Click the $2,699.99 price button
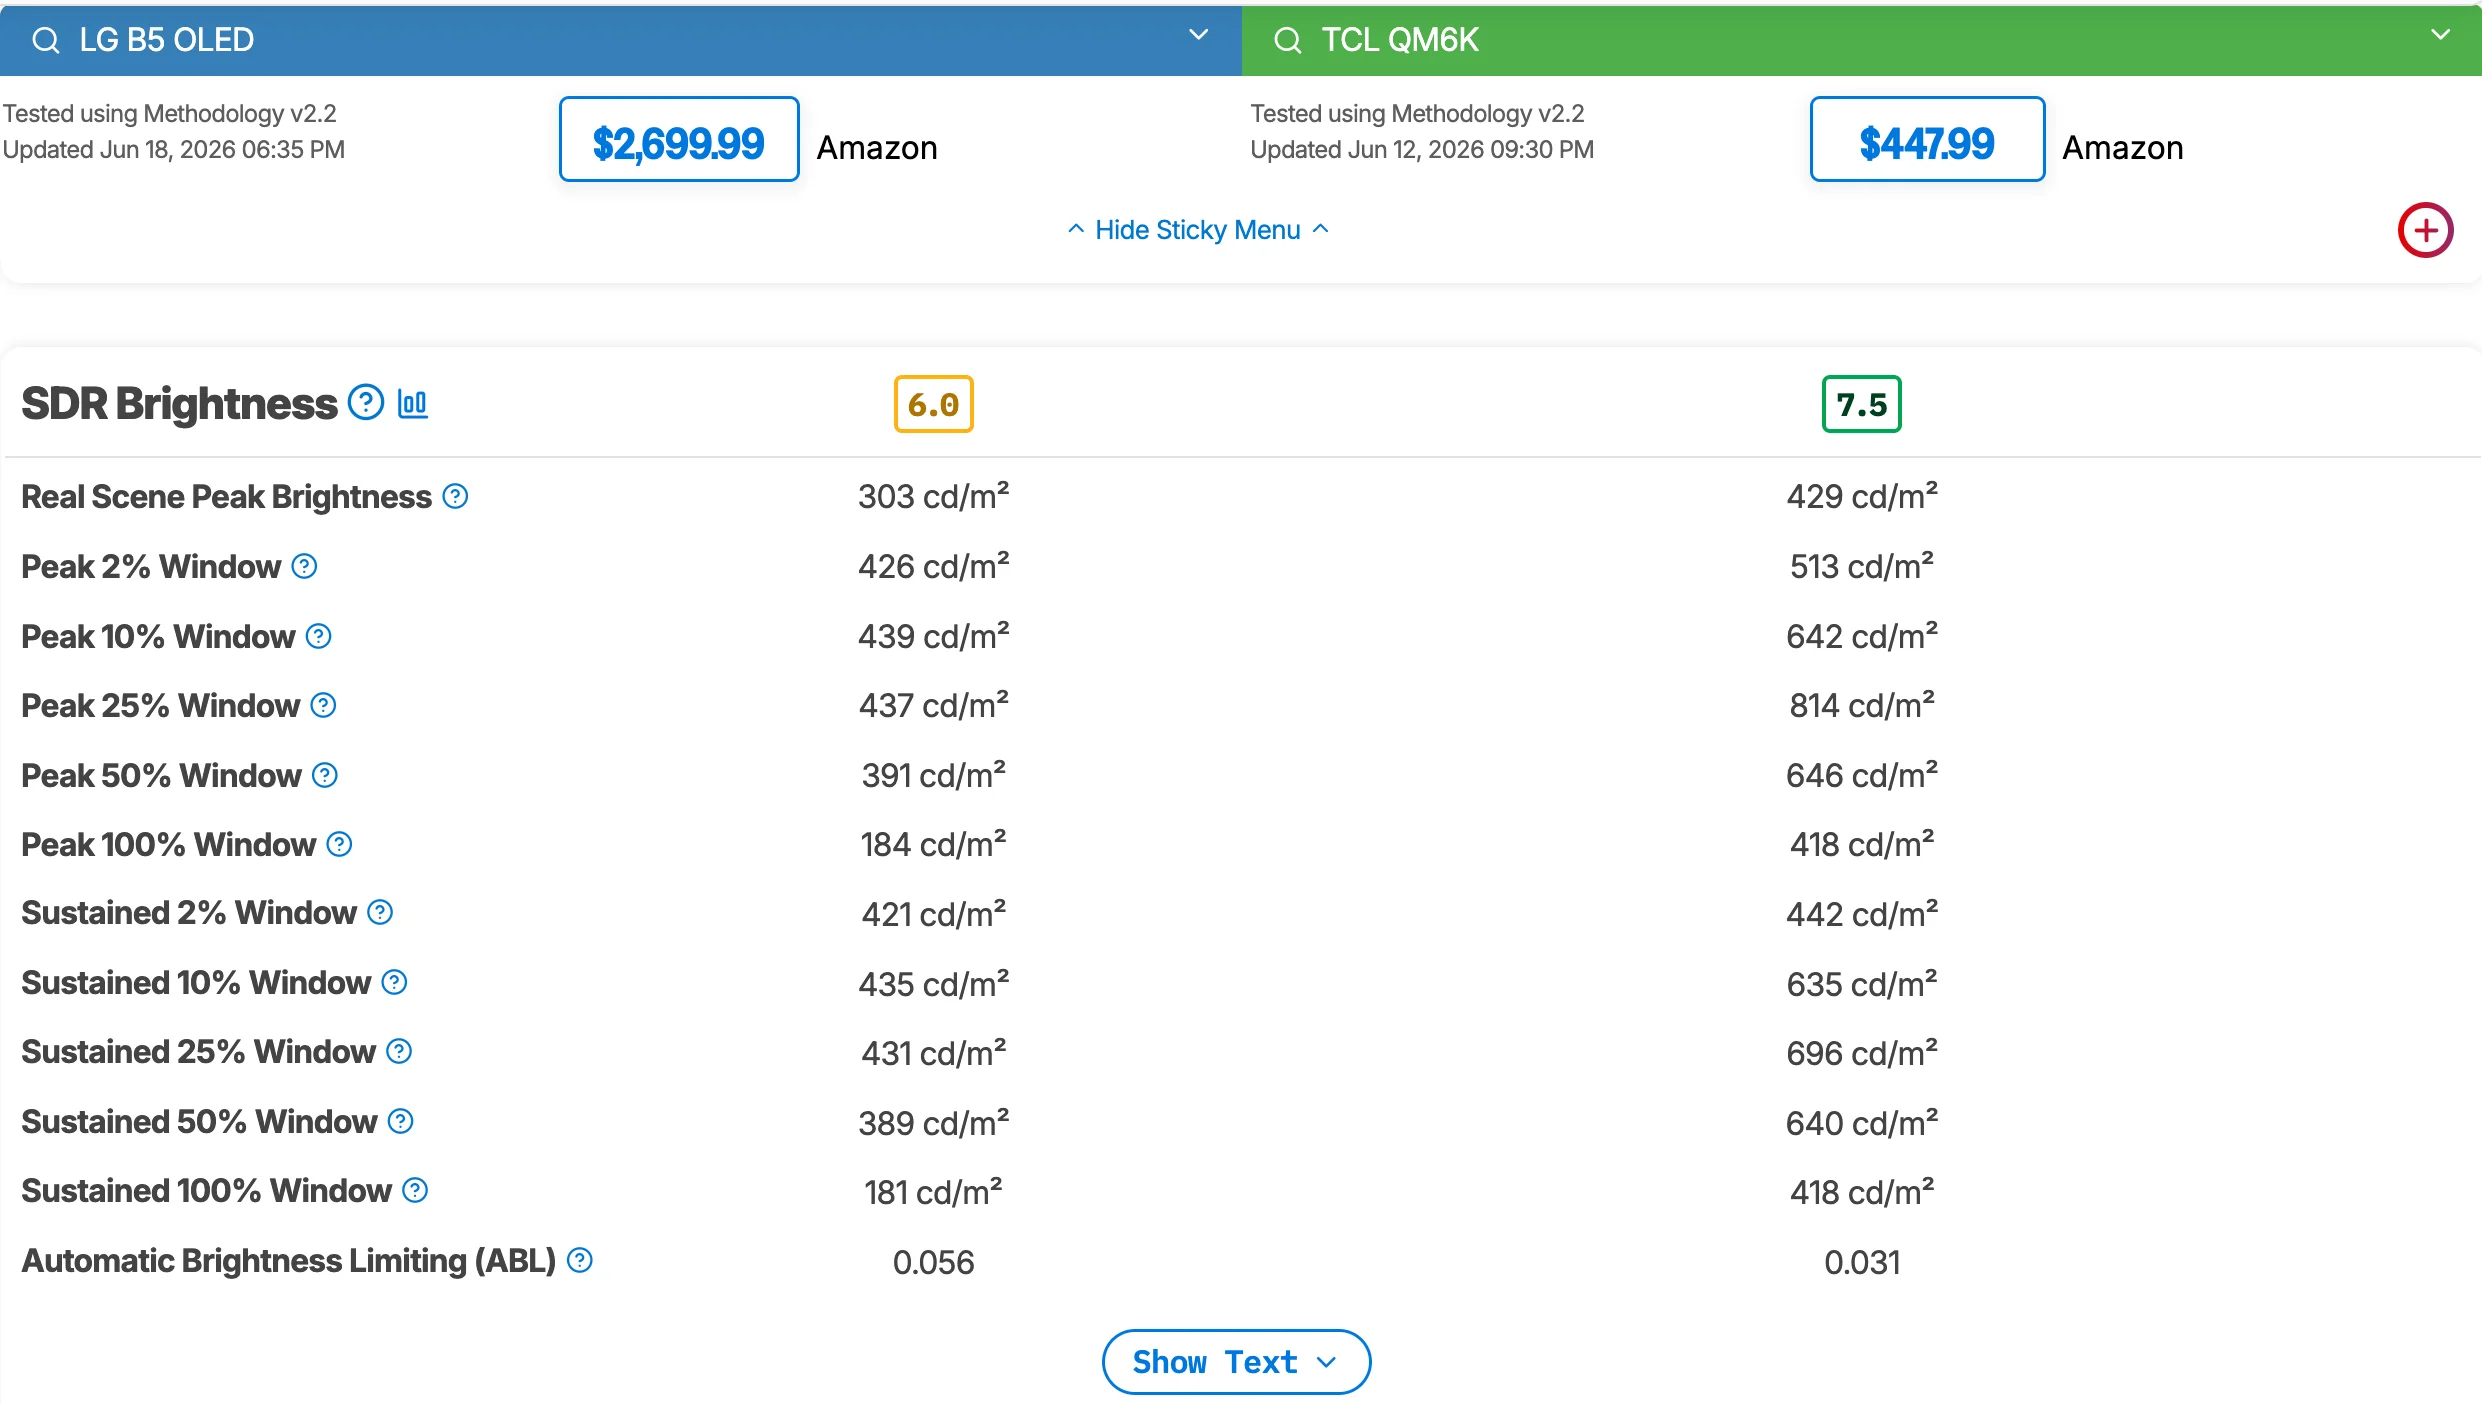2482x1404 pixels. point(679,139)
